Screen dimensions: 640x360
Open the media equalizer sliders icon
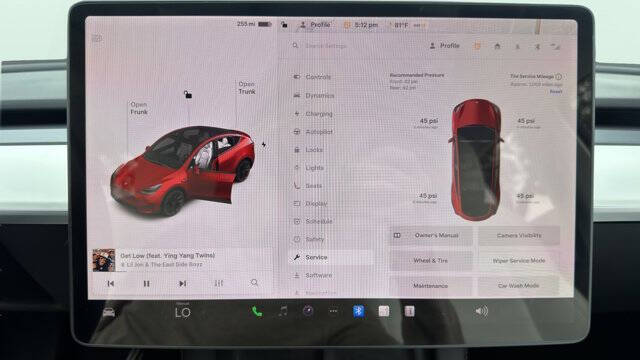219,283
